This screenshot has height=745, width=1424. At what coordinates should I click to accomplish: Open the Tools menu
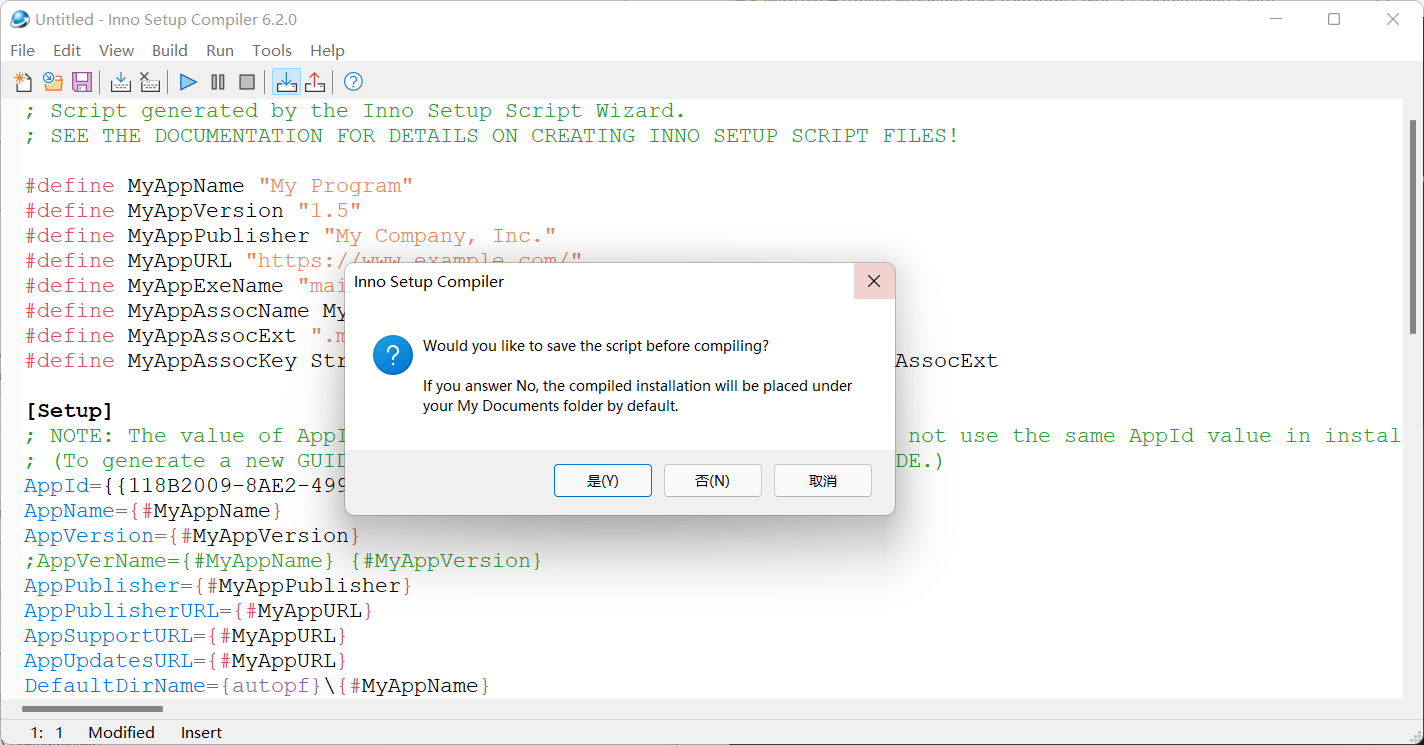tap(272, 50)
